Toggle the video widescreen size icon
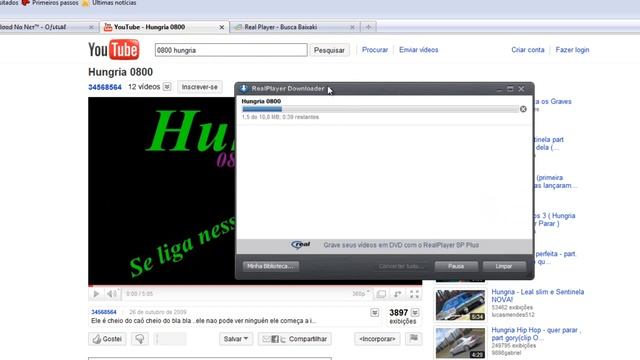The width and height of the screenshot is (640, 360). click(381, 294)
